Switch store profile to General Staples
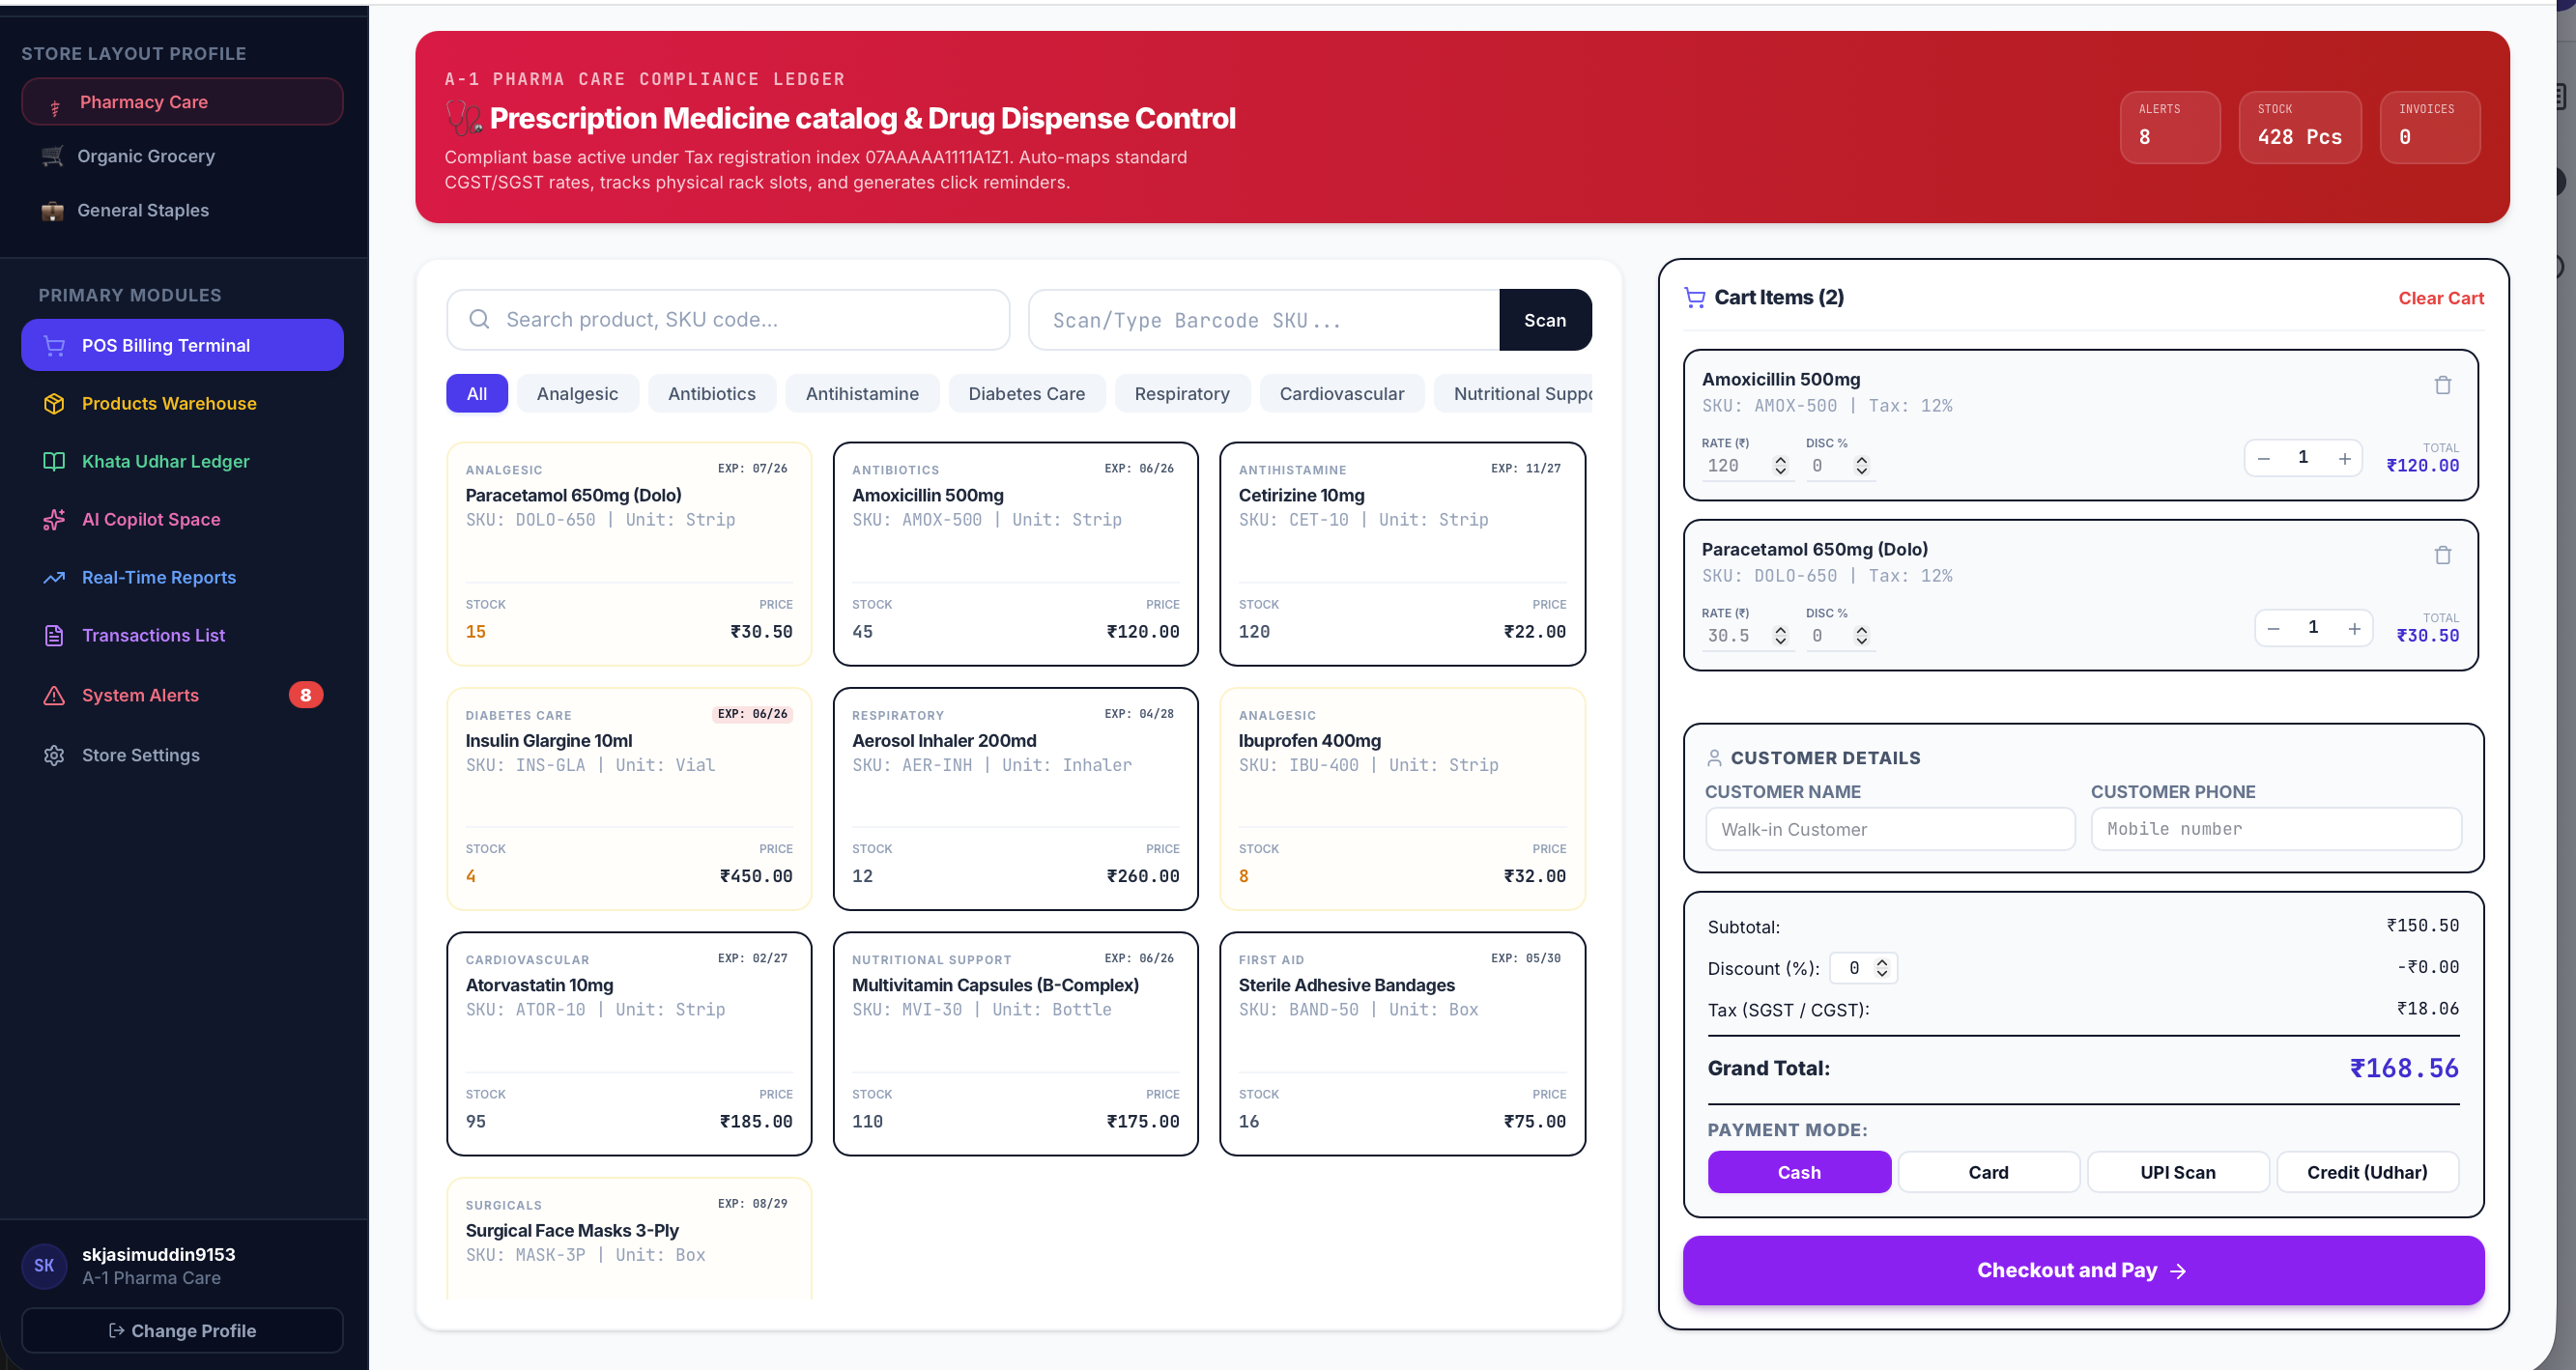 182,210
